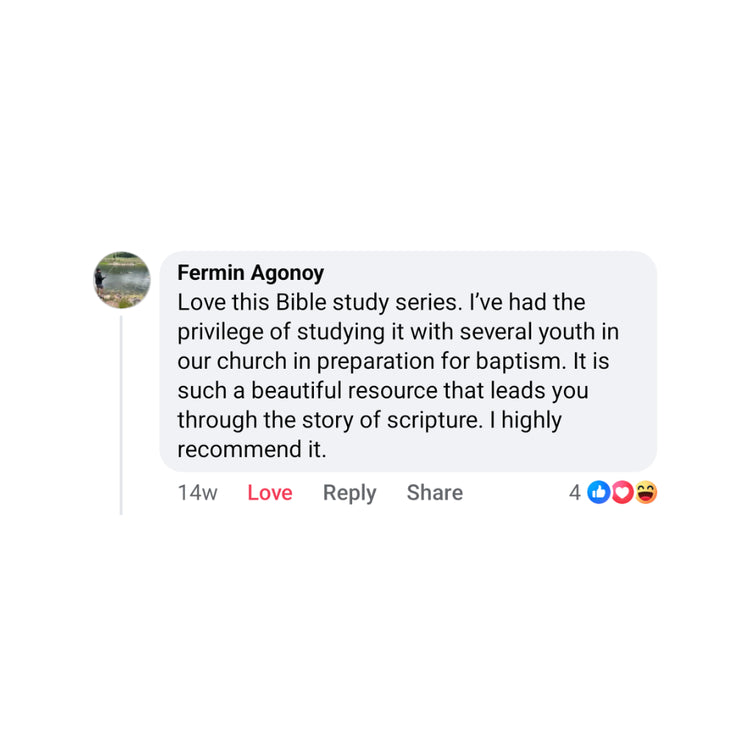Click the red heart Love reaction icon
The image size is (750, 750).
[622, 492]
